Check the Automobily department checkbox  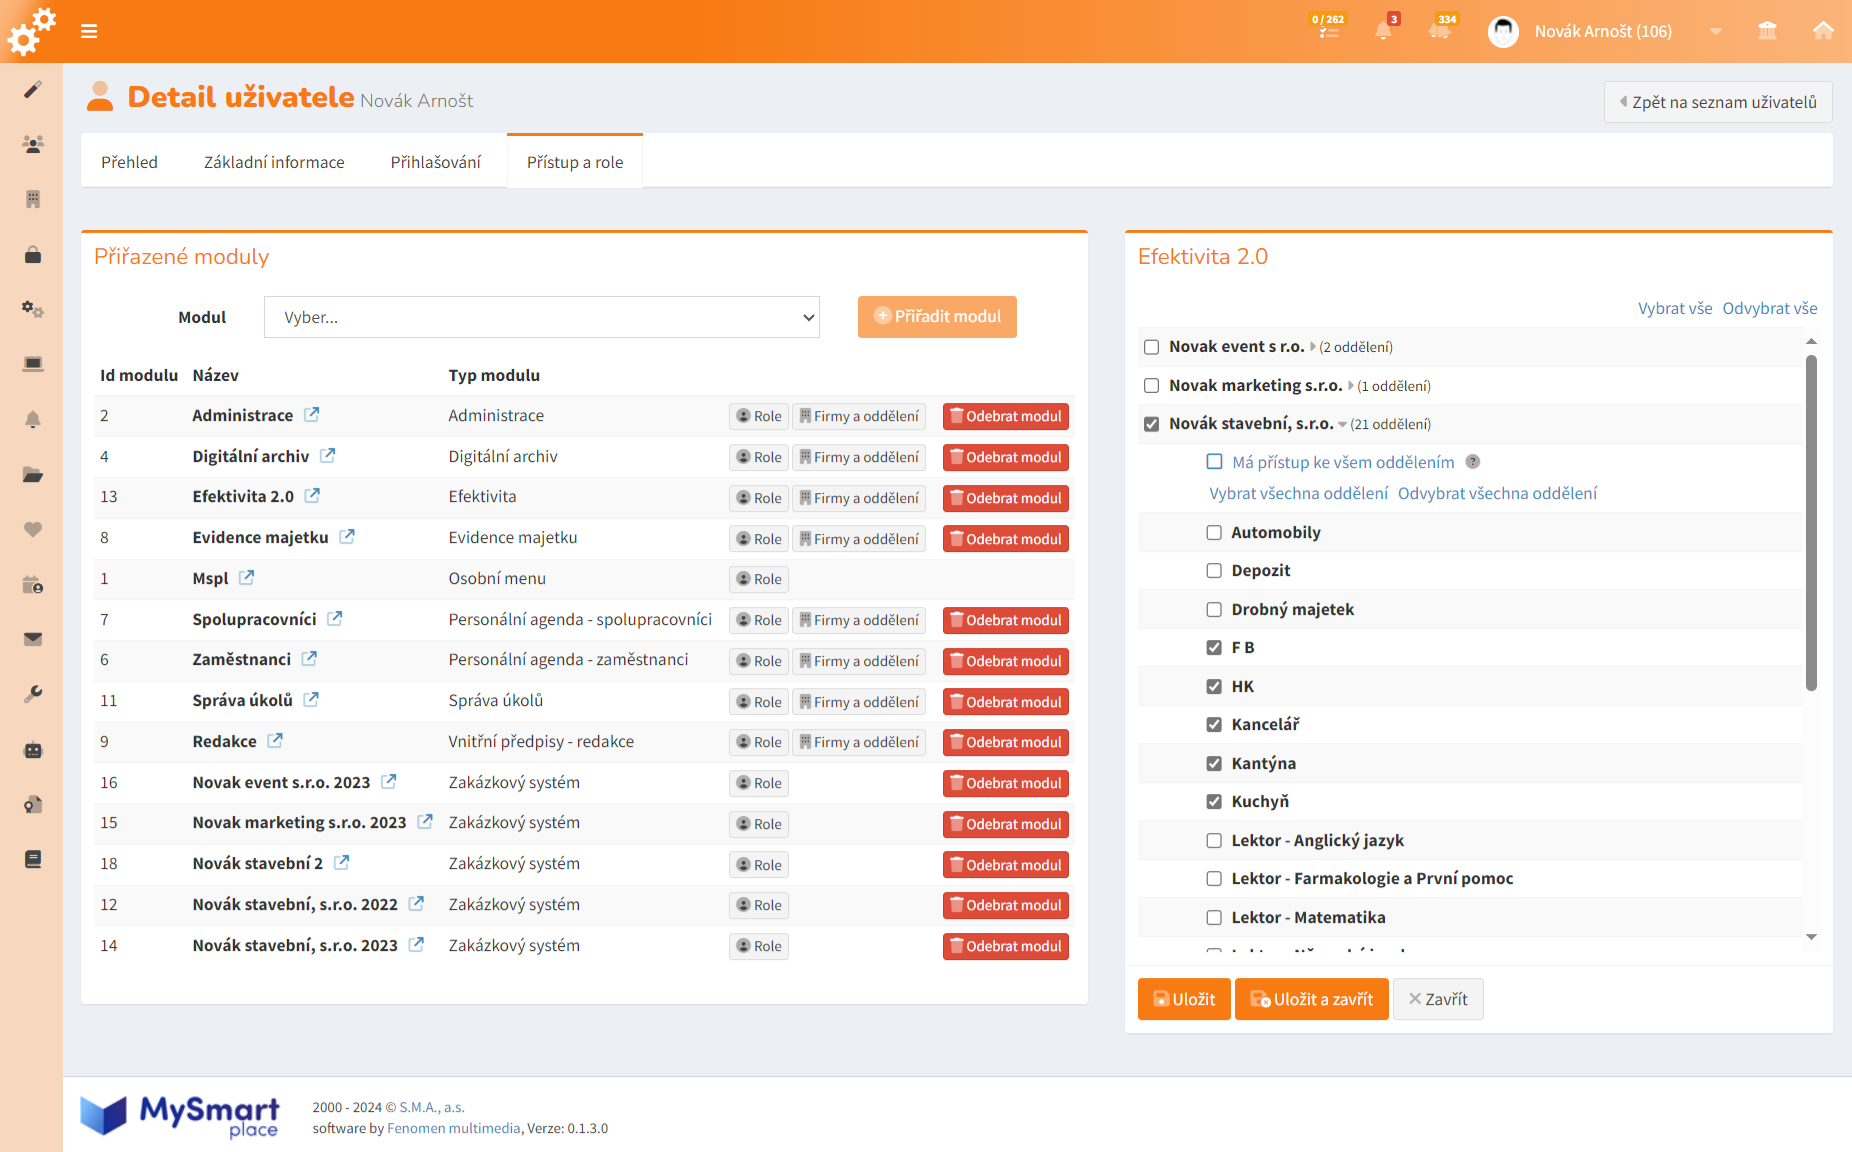pos(1214,533)
